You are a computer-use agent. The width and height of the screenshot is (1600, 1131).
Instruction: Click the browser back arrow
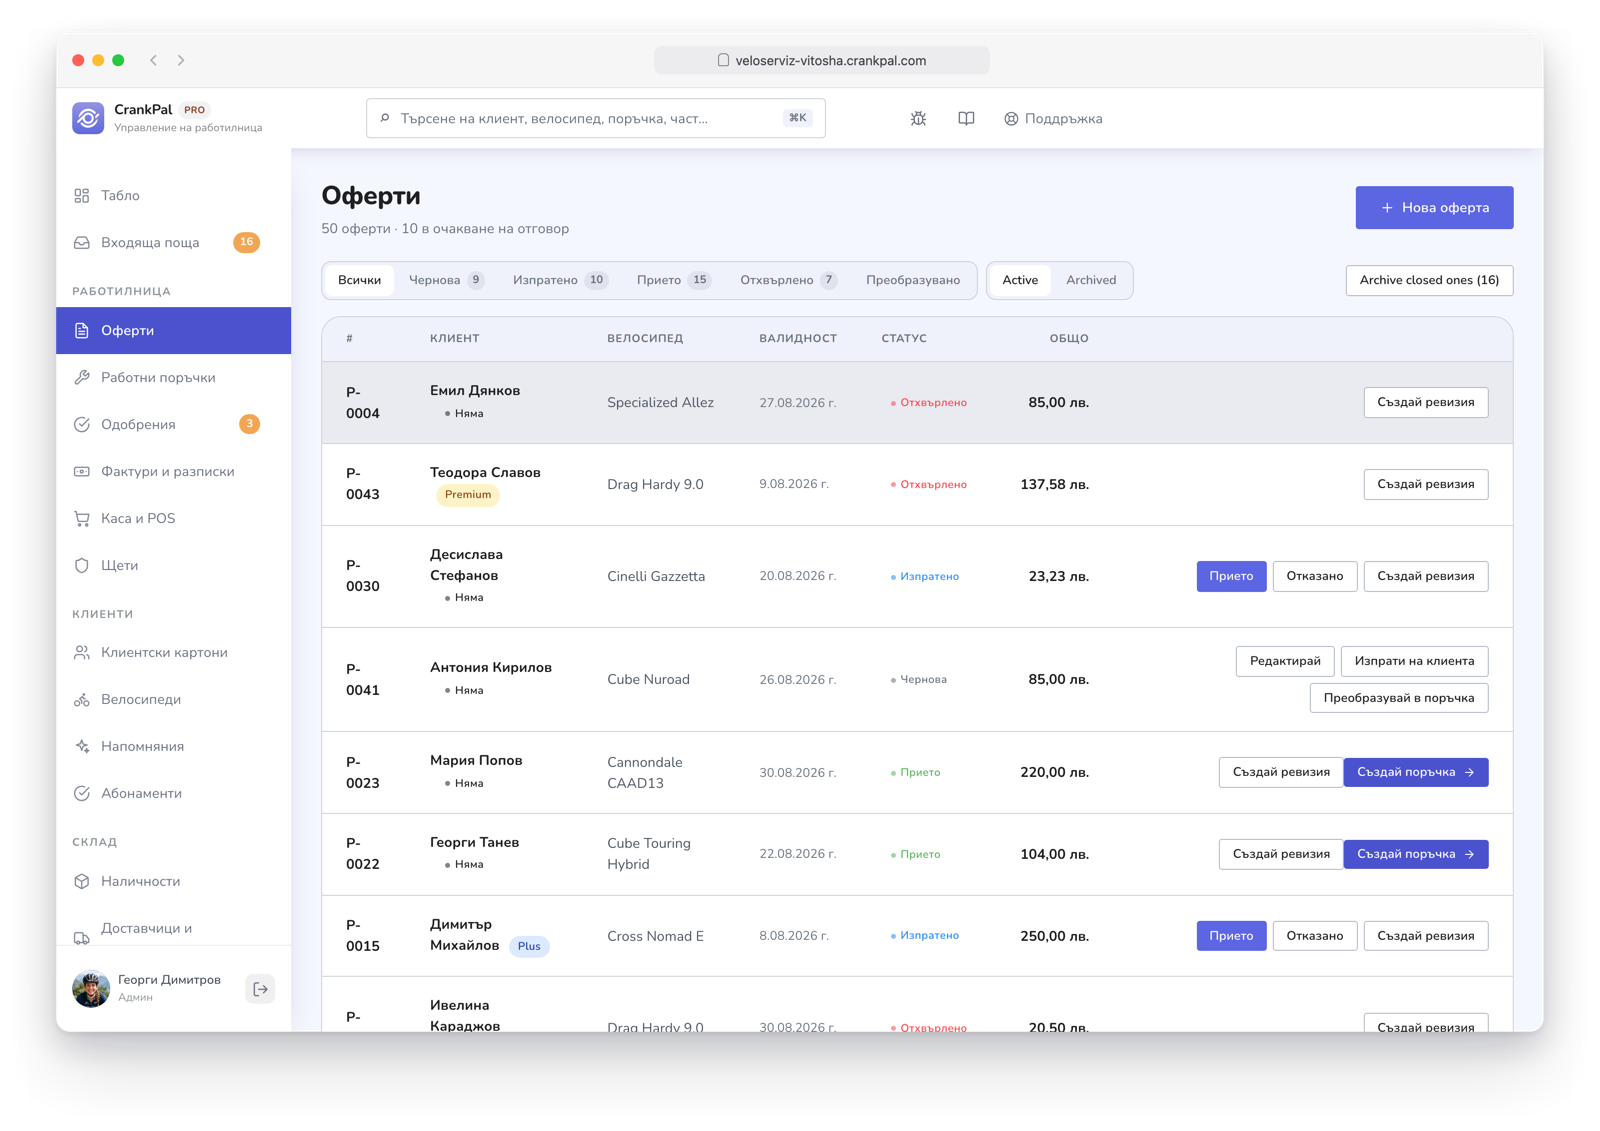tap(154, 61)
